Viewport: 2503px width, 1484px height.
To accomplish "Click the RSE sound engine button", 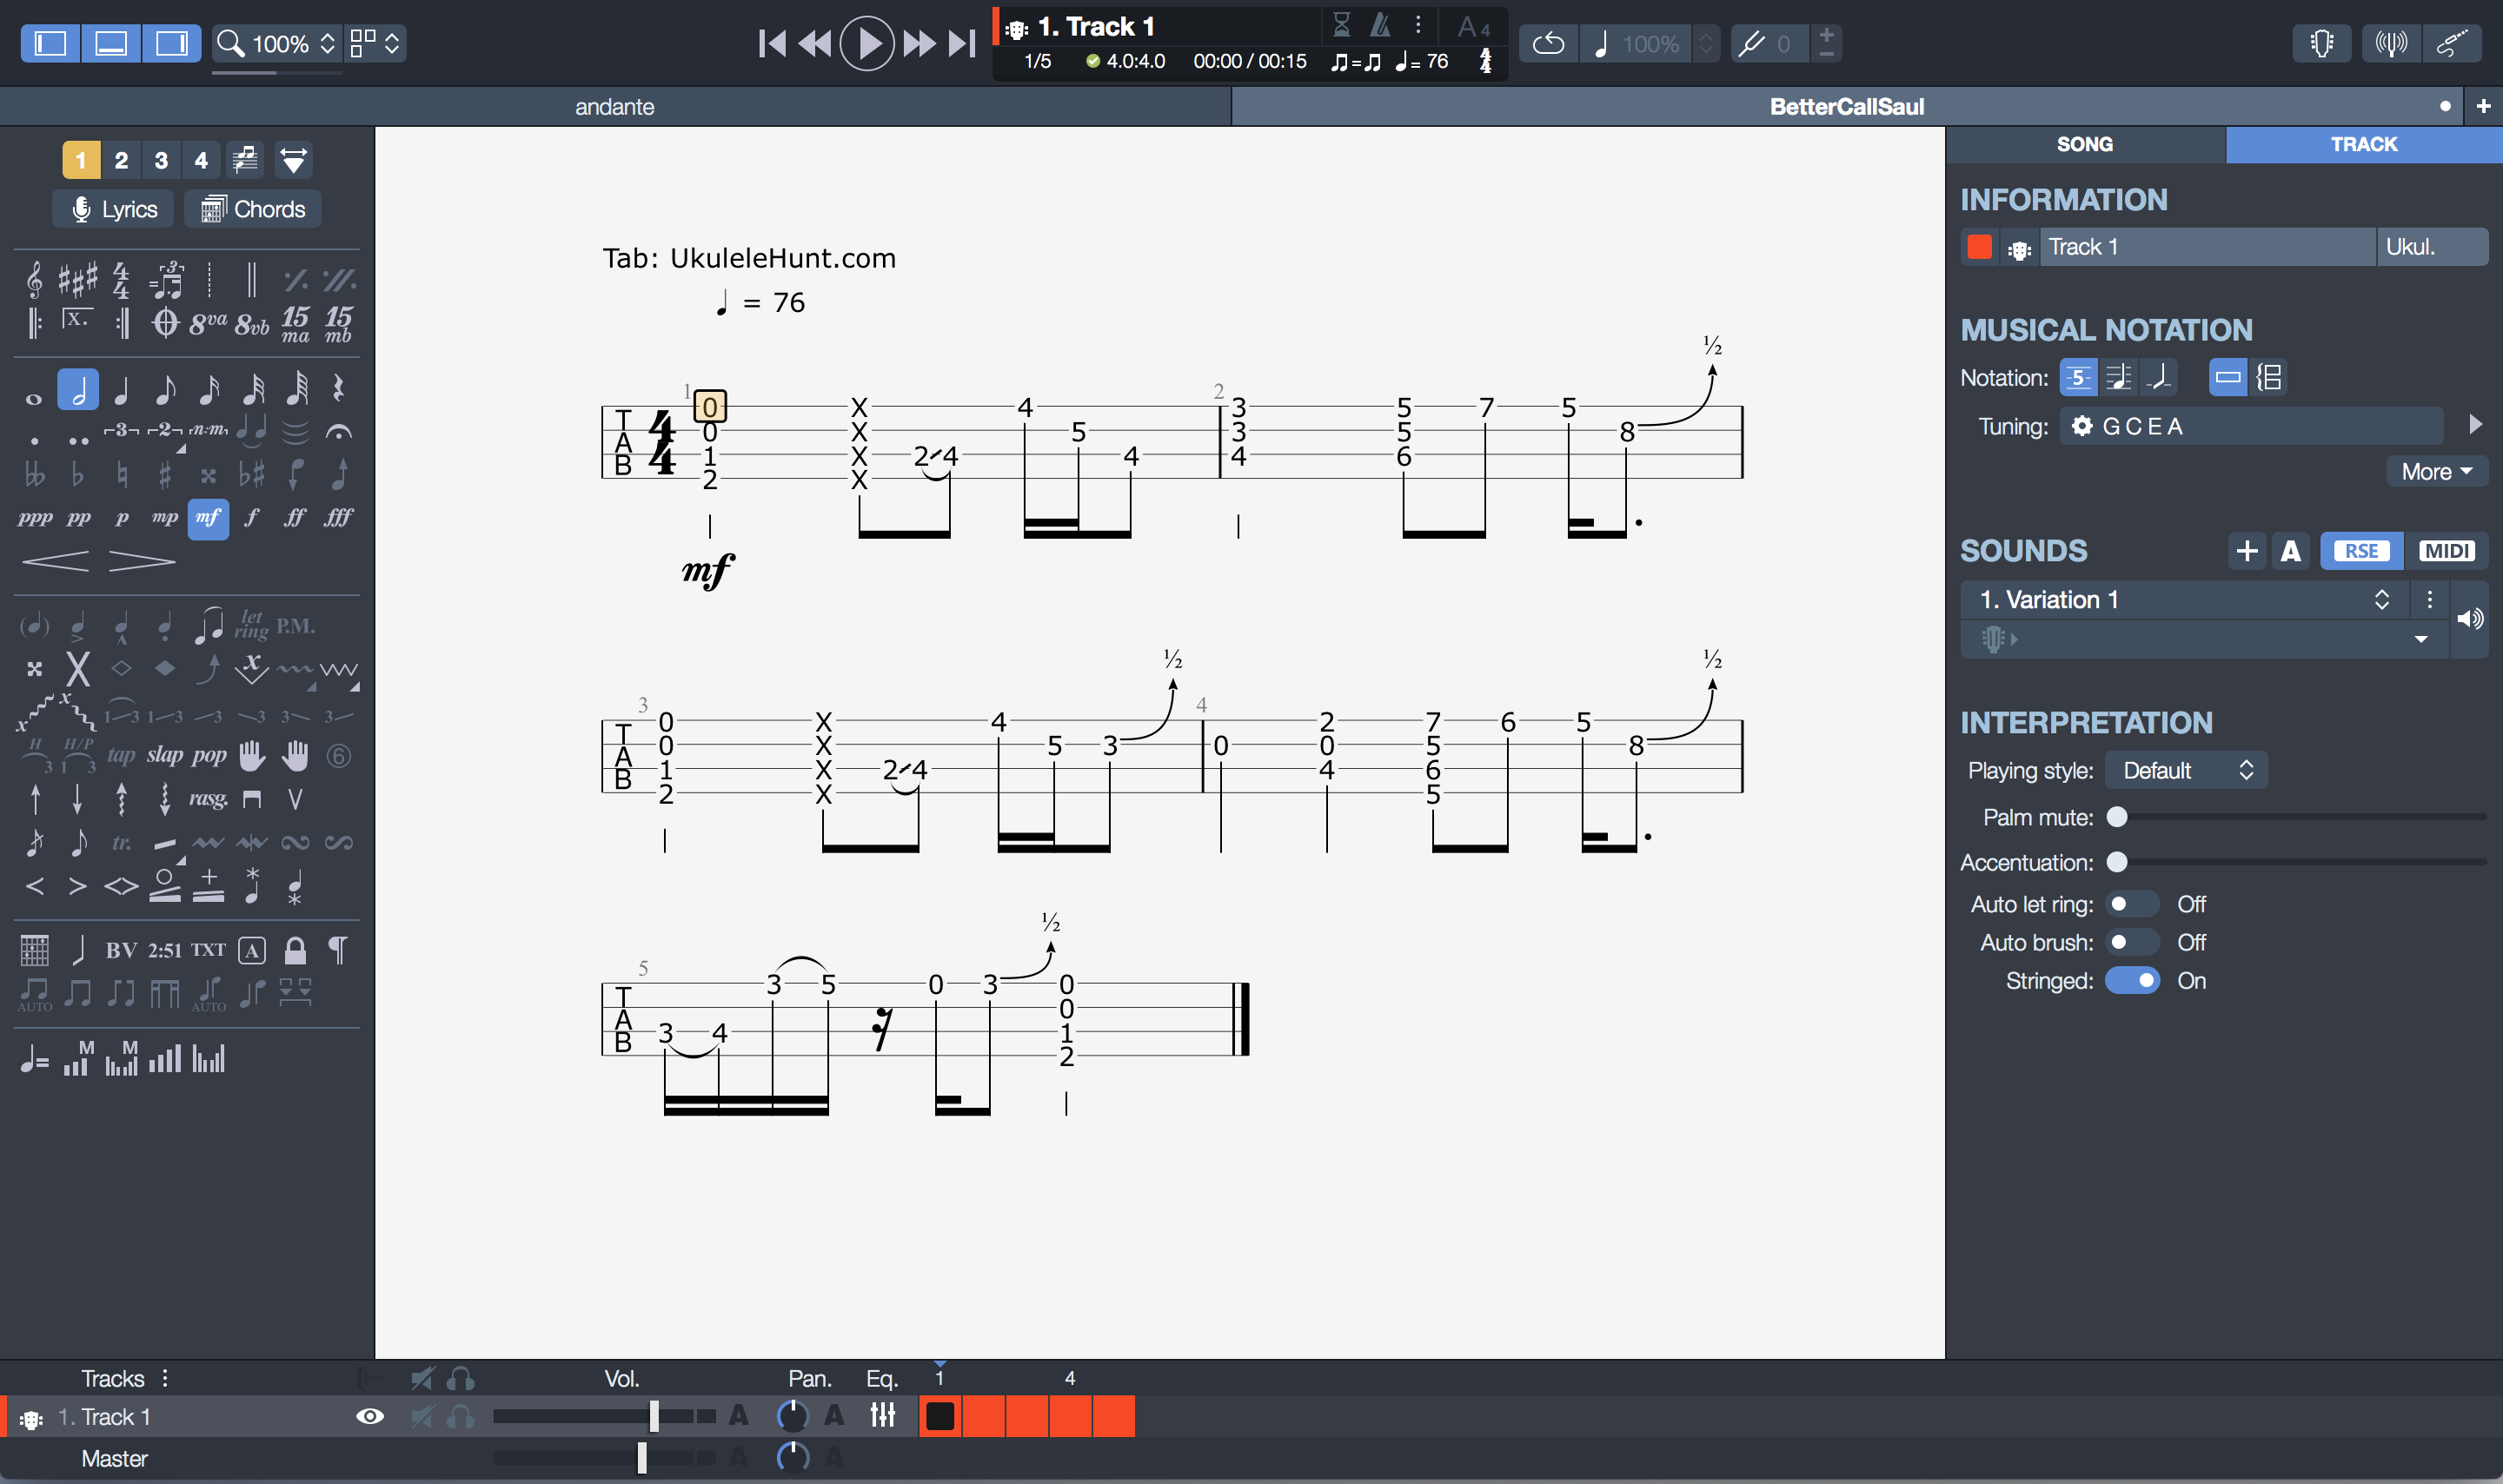I will click(2361, 549).
